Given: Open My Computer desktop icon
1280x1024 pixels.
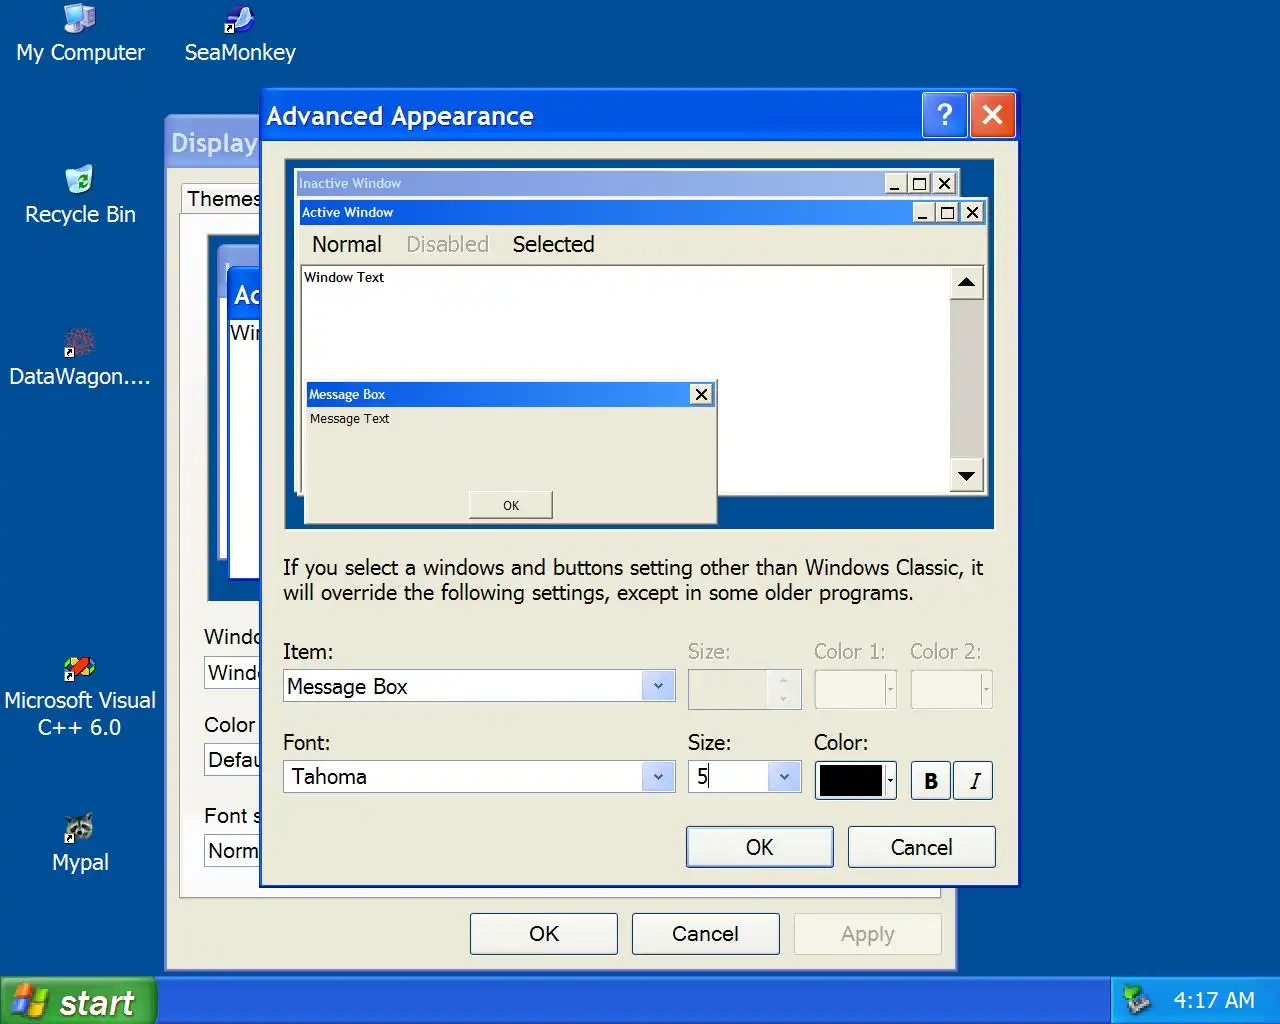Looking at the screenshot, I should click(80, 34).
